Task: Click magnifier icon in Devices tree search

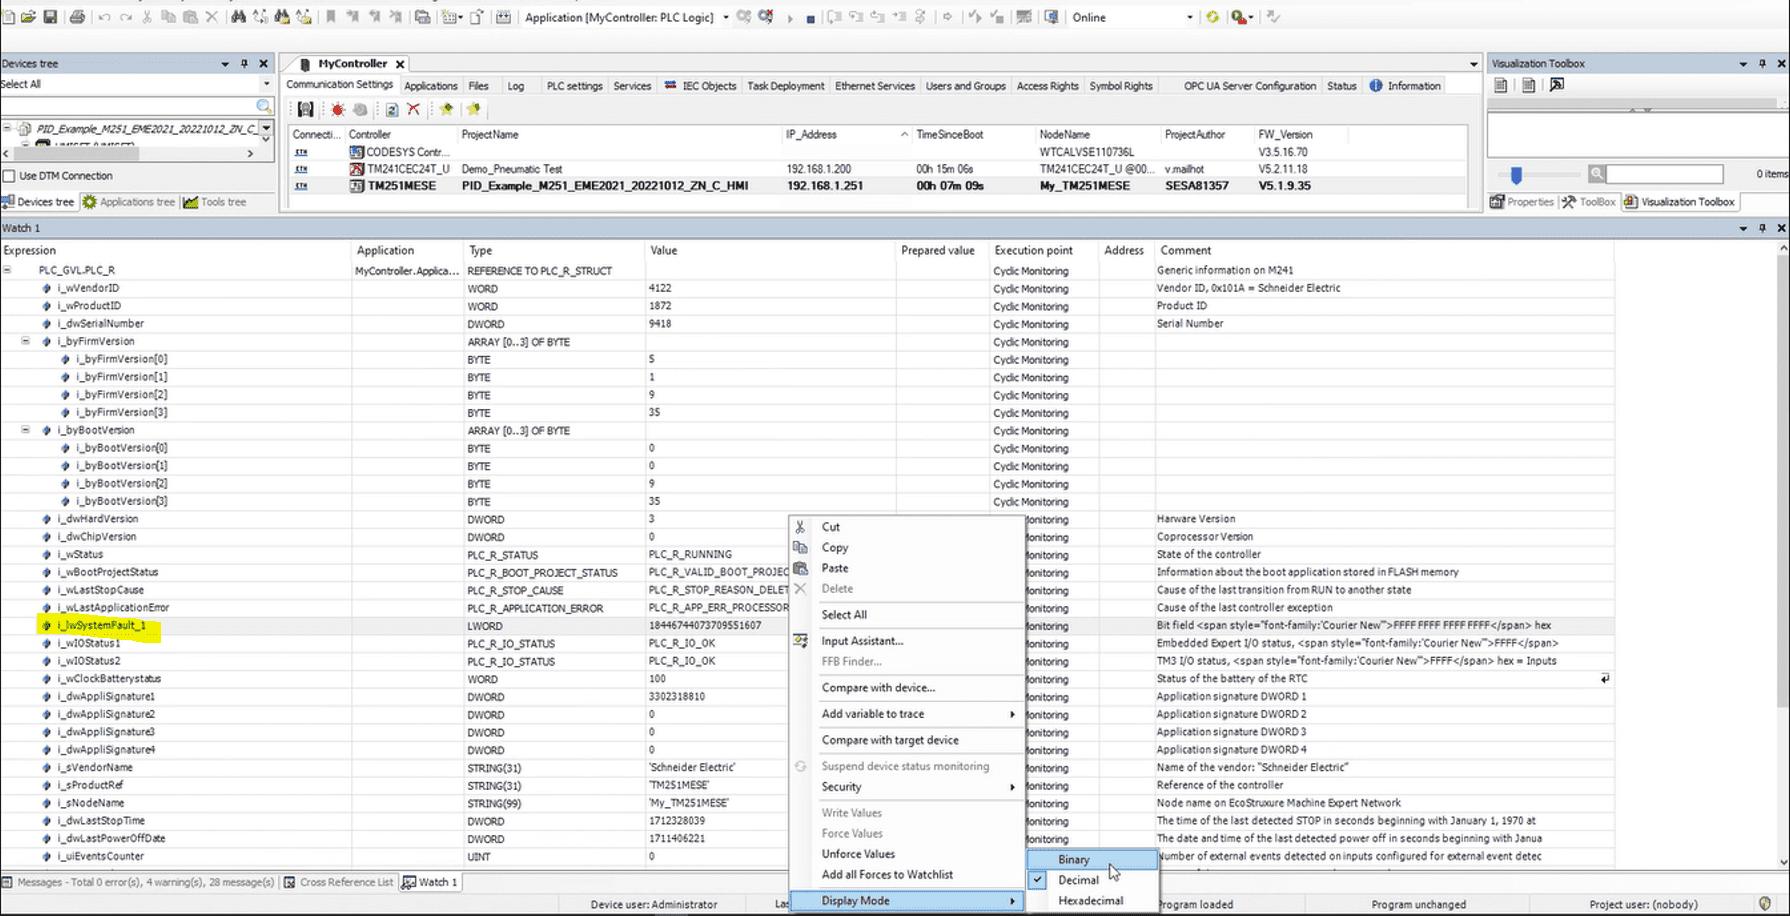Action: [264, 106]
